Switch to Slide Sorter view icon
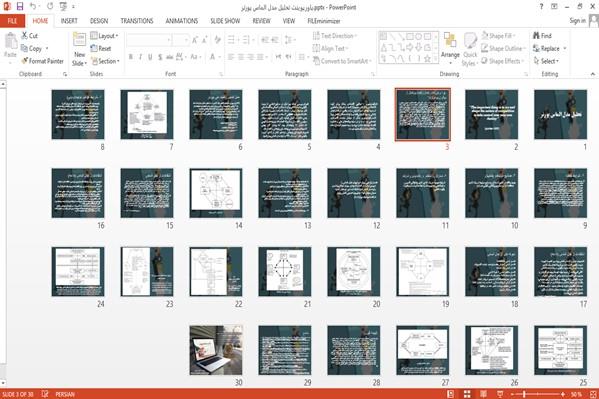This screenshot has width=599, height=399. click(467, 394)
